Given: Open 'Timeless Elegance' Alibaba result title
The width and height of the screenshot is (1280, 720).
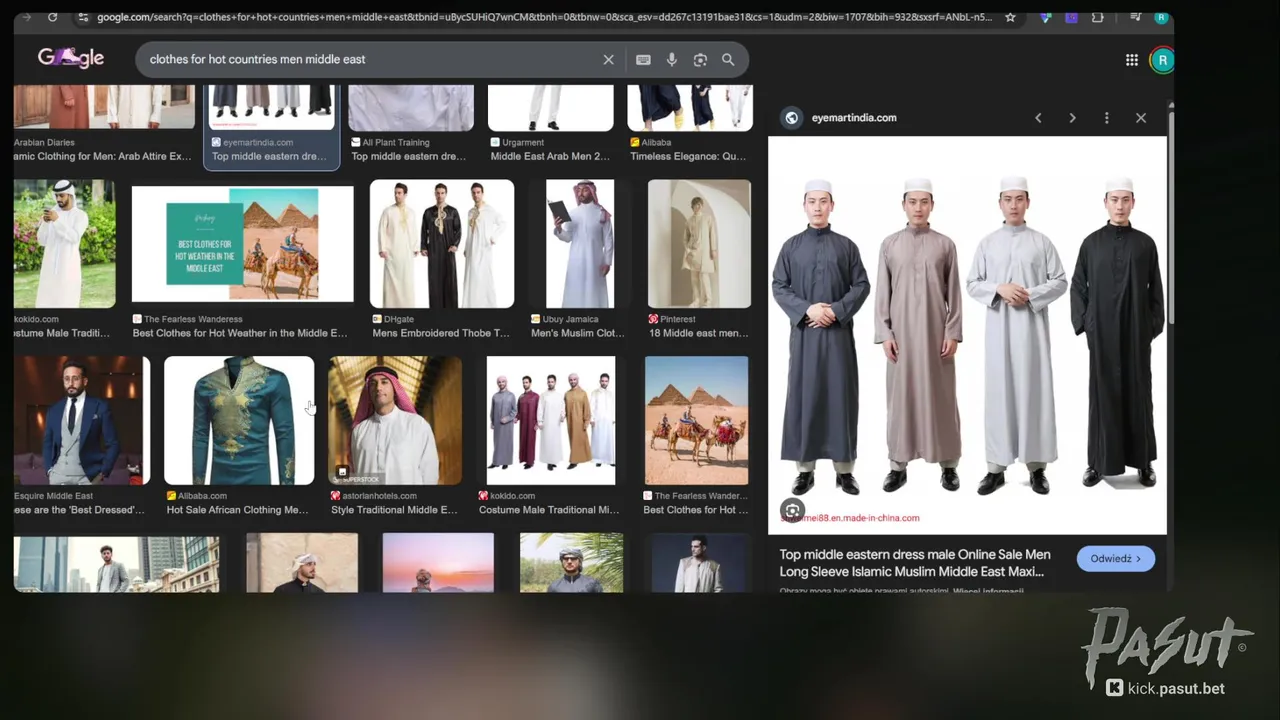Looking at the screenshot, I should coord(688,157).
